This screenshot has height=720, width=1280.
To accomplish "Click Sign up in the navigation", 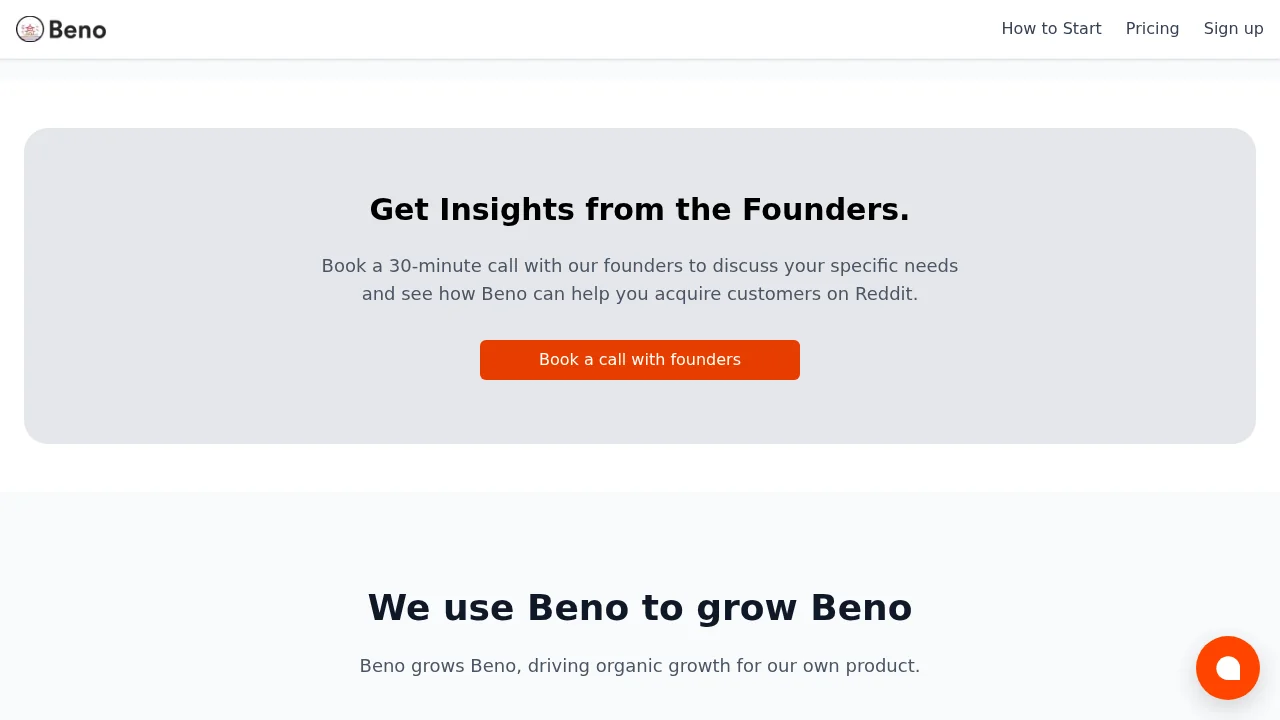I will point(1233,28).
